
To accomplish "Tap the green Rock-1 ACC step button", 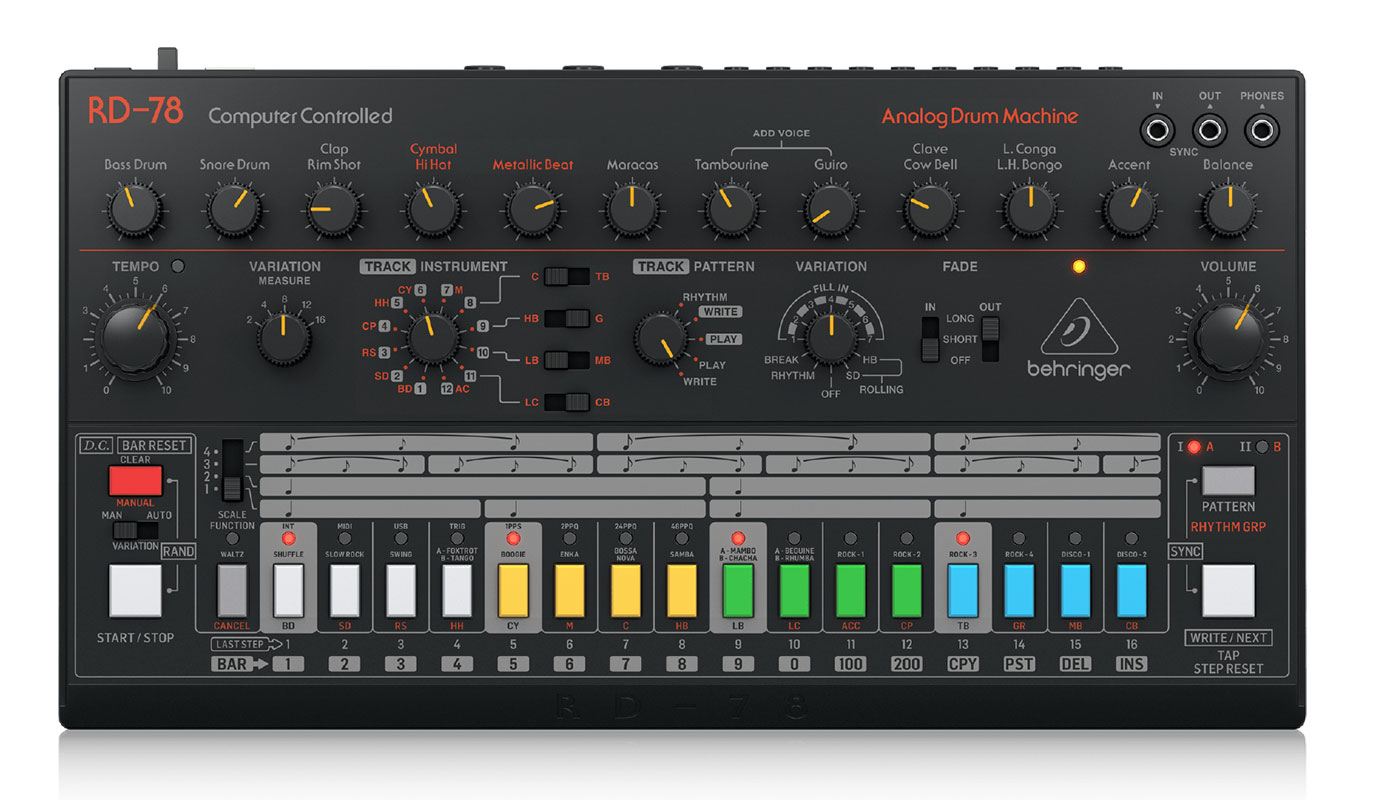I will (x=850, y=590).
